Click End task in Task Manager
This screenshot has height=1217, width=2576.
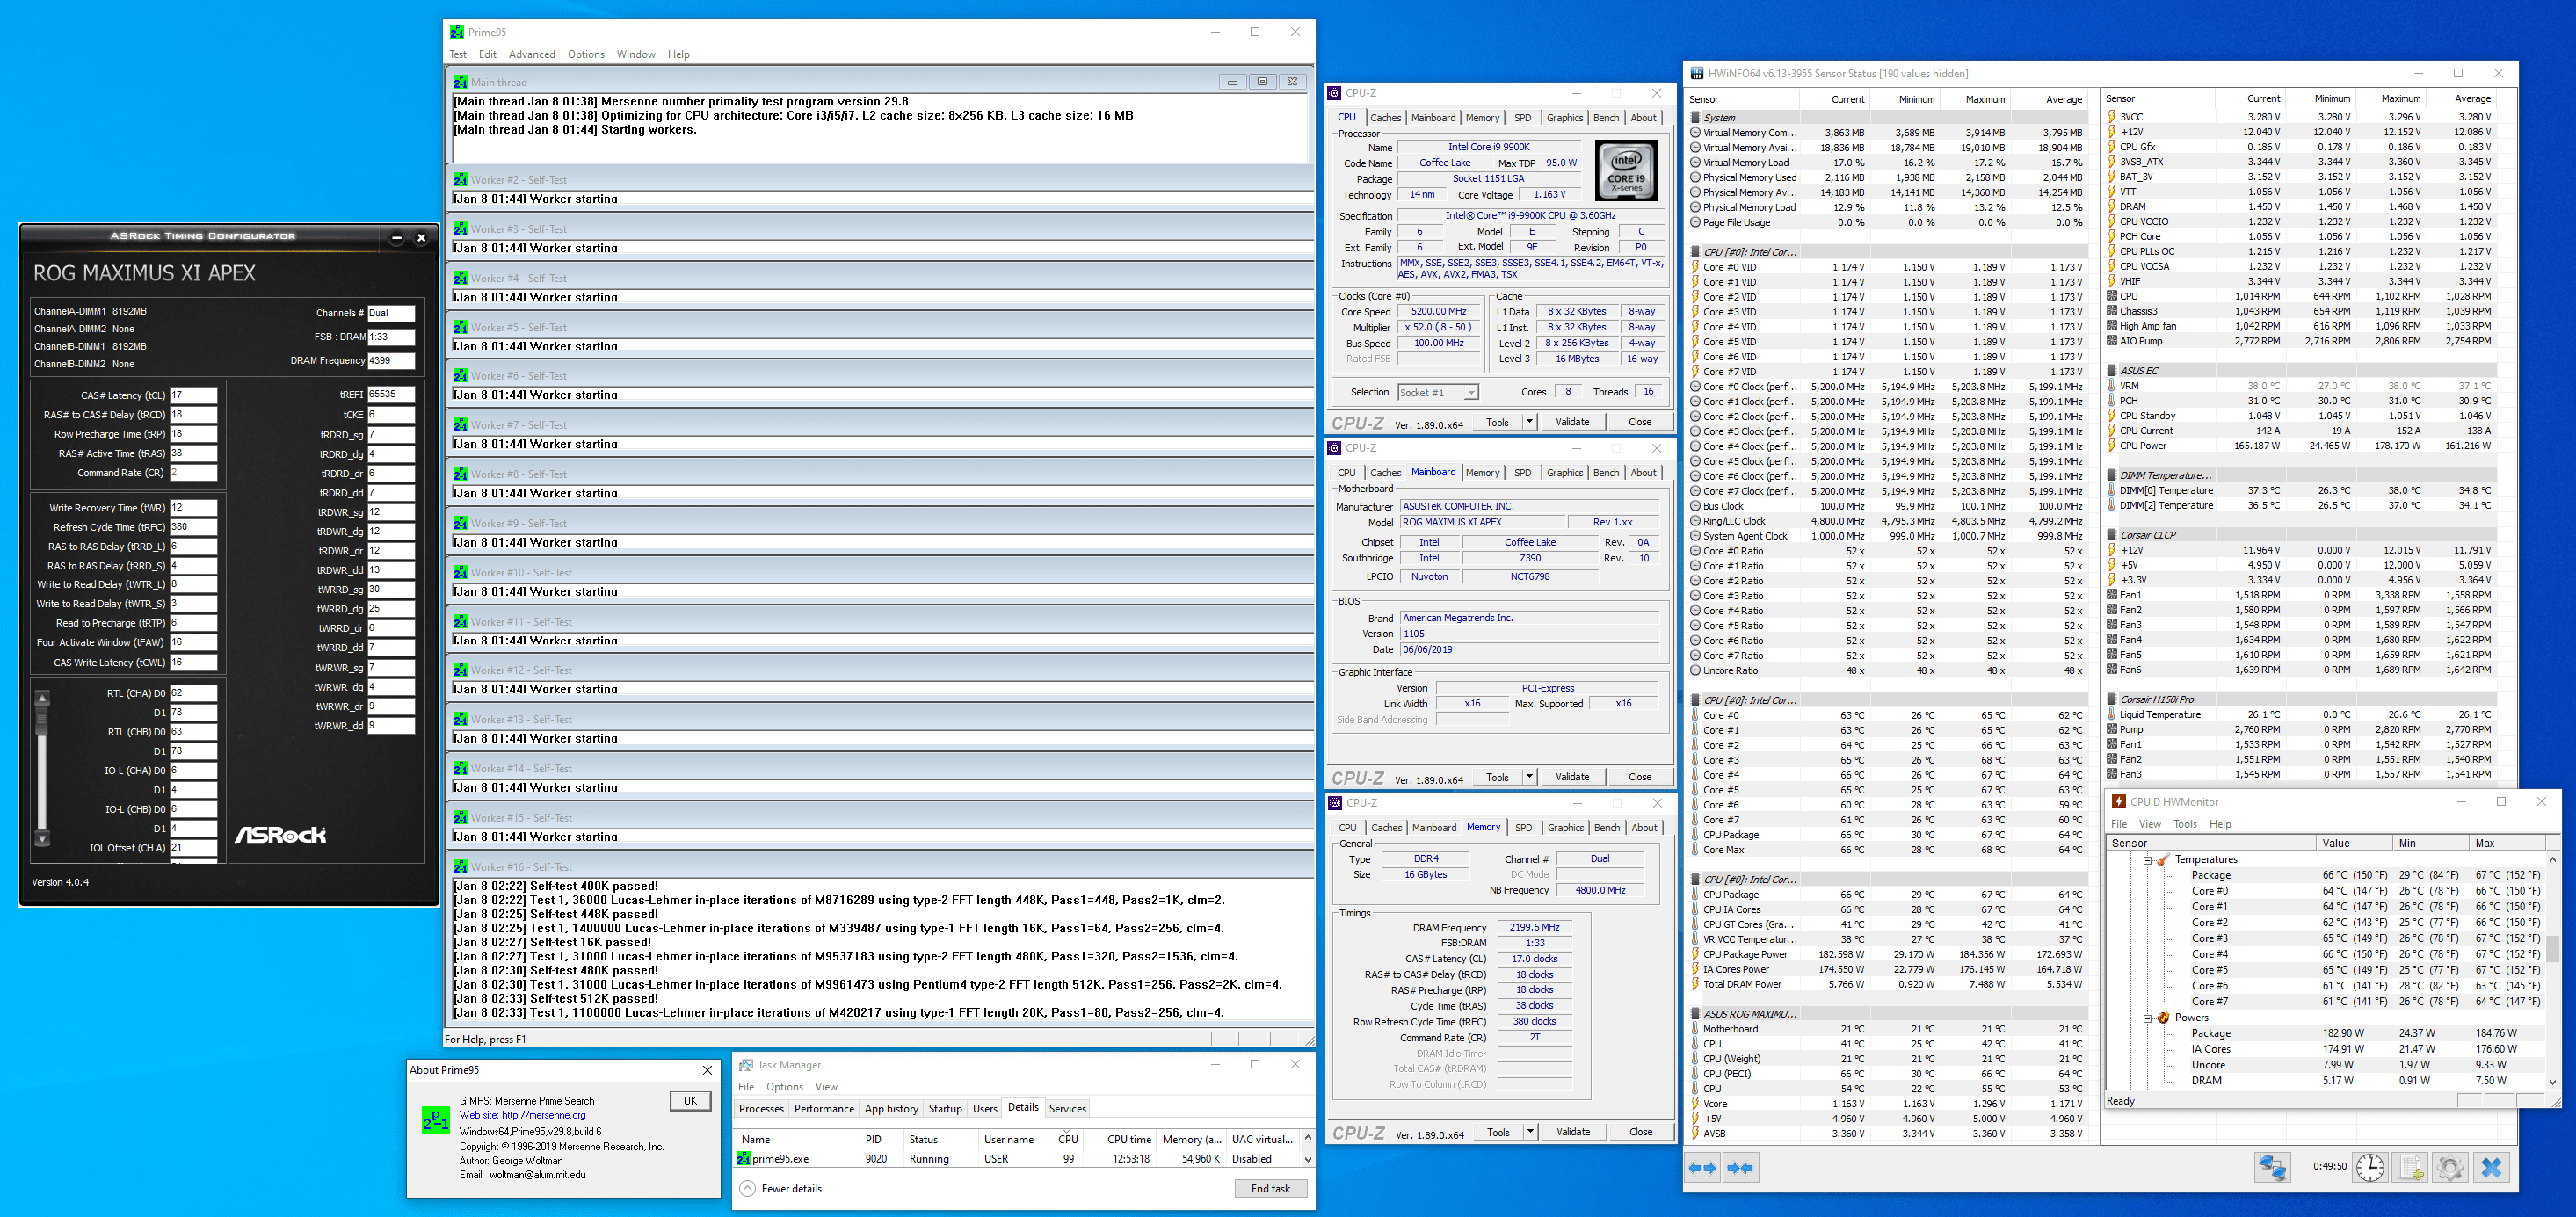tap(1270, 1189)
